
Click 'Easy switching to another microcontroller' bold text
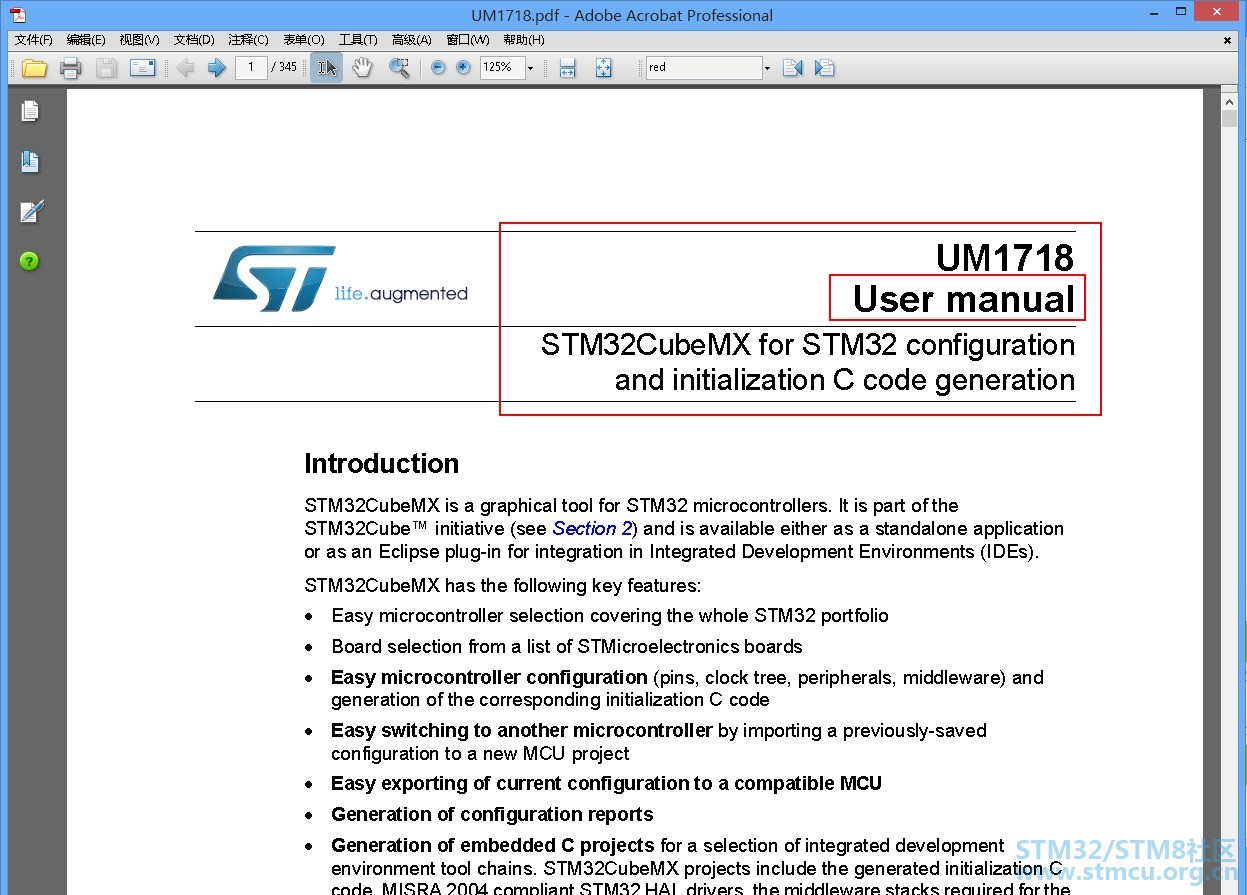(522, 731)
